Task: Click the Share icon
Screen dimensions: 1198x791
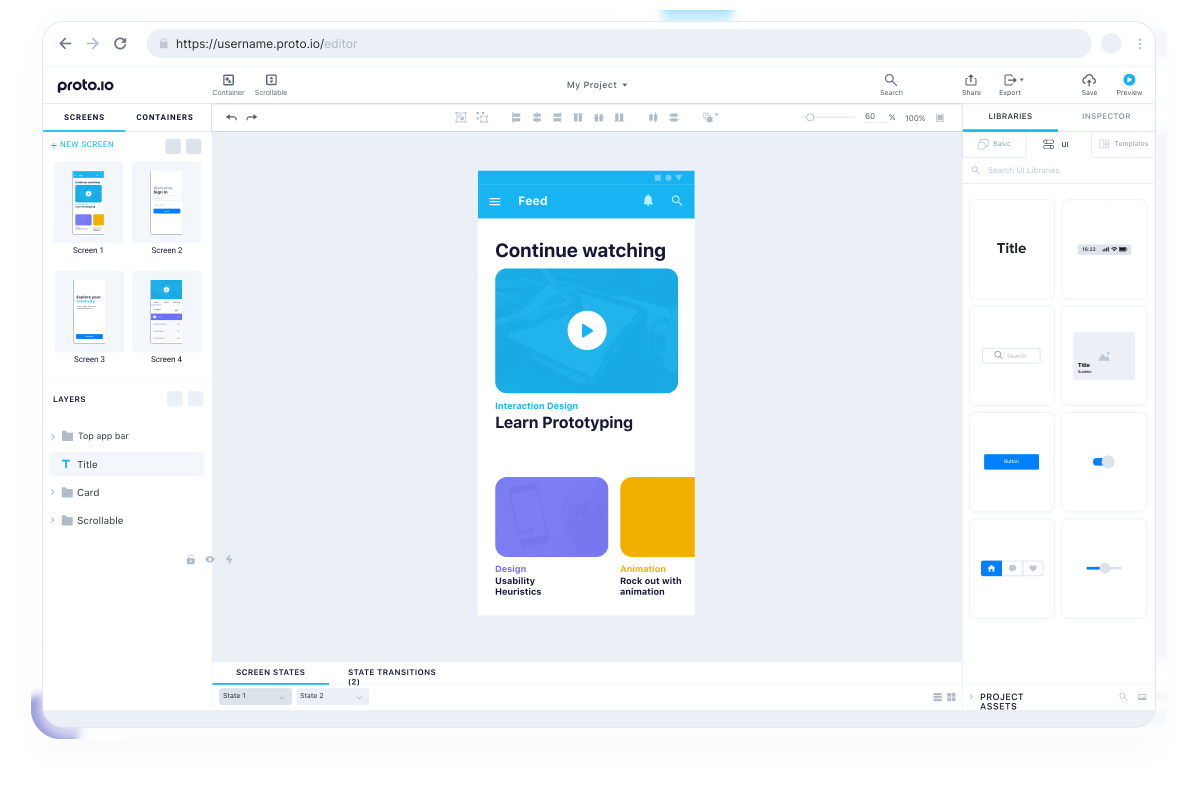Action: click(971, 81)
